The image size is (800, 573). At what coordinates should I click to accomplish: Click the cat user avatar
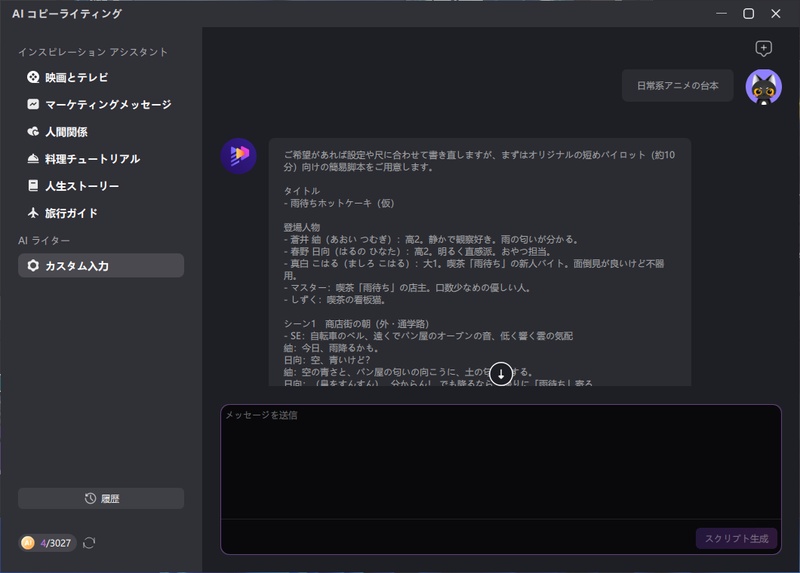click(763, 87)
